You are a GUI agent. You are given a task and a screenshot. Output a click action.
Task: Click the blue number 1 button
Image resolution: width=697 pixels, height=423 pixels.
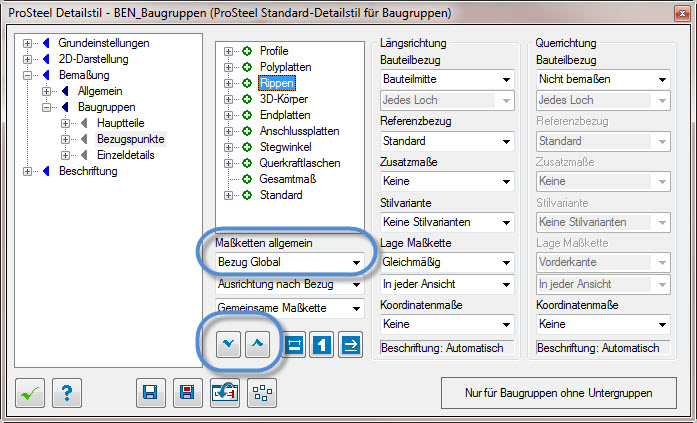click(x=322, y=344)
